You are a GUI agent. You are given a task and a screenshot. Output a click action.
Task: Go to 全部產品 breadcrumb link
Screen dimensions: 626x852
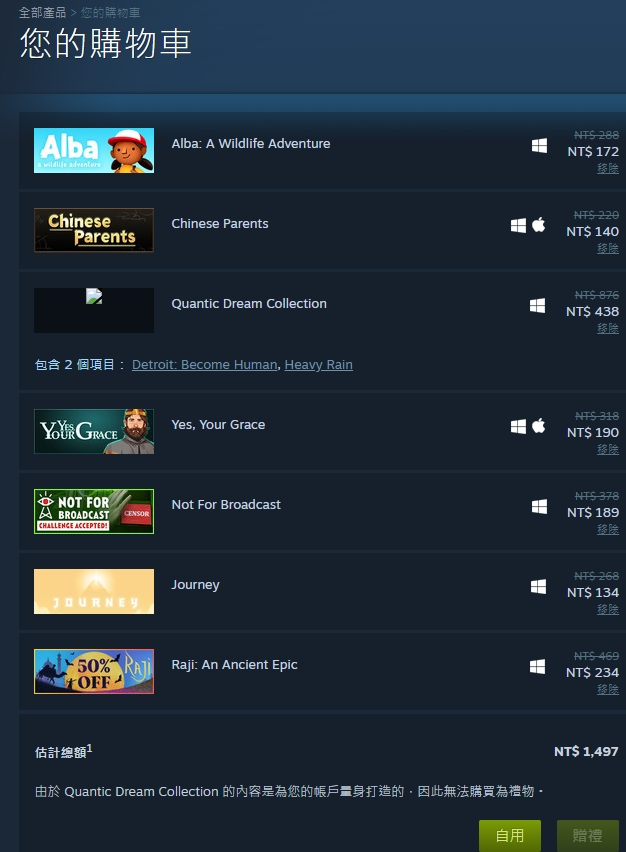pyautogui.click(x=42, y=12)
